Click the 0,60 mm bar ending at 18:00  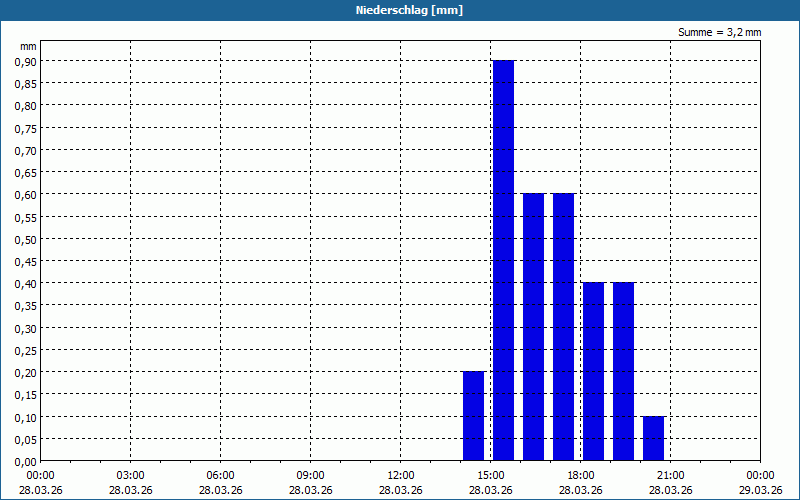click(x=563, y=327)
